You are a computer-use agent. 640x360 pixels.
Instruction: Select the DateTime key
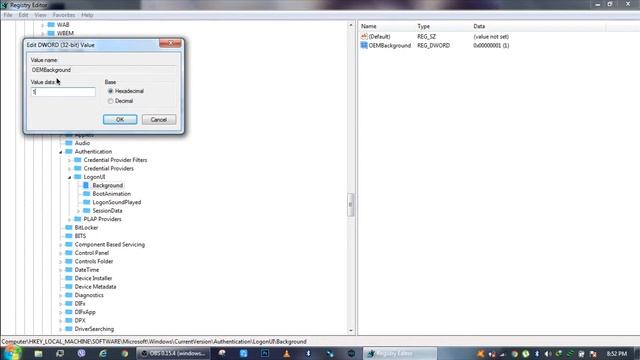point(87,270)
